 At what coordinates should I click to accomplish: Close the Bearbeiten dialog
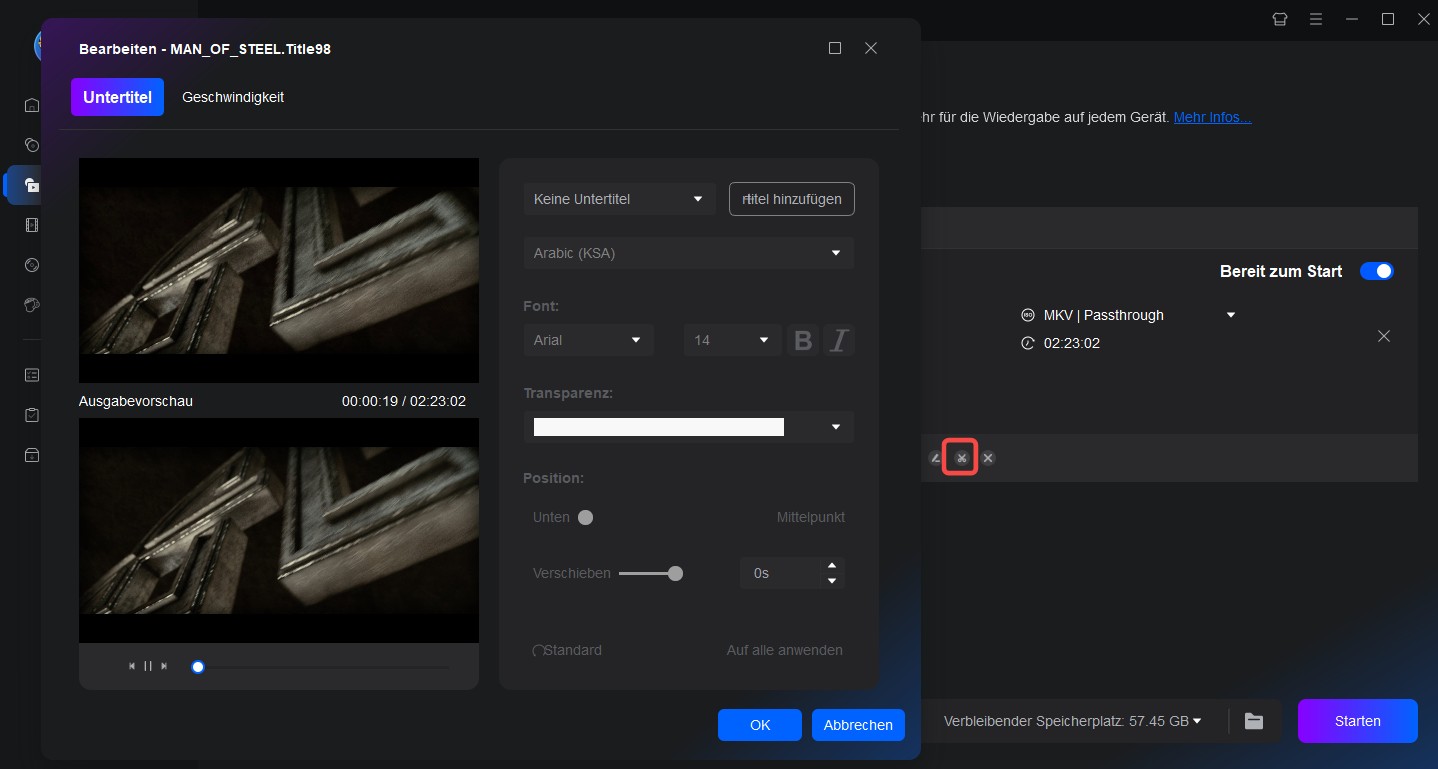[x=871, y=48]
